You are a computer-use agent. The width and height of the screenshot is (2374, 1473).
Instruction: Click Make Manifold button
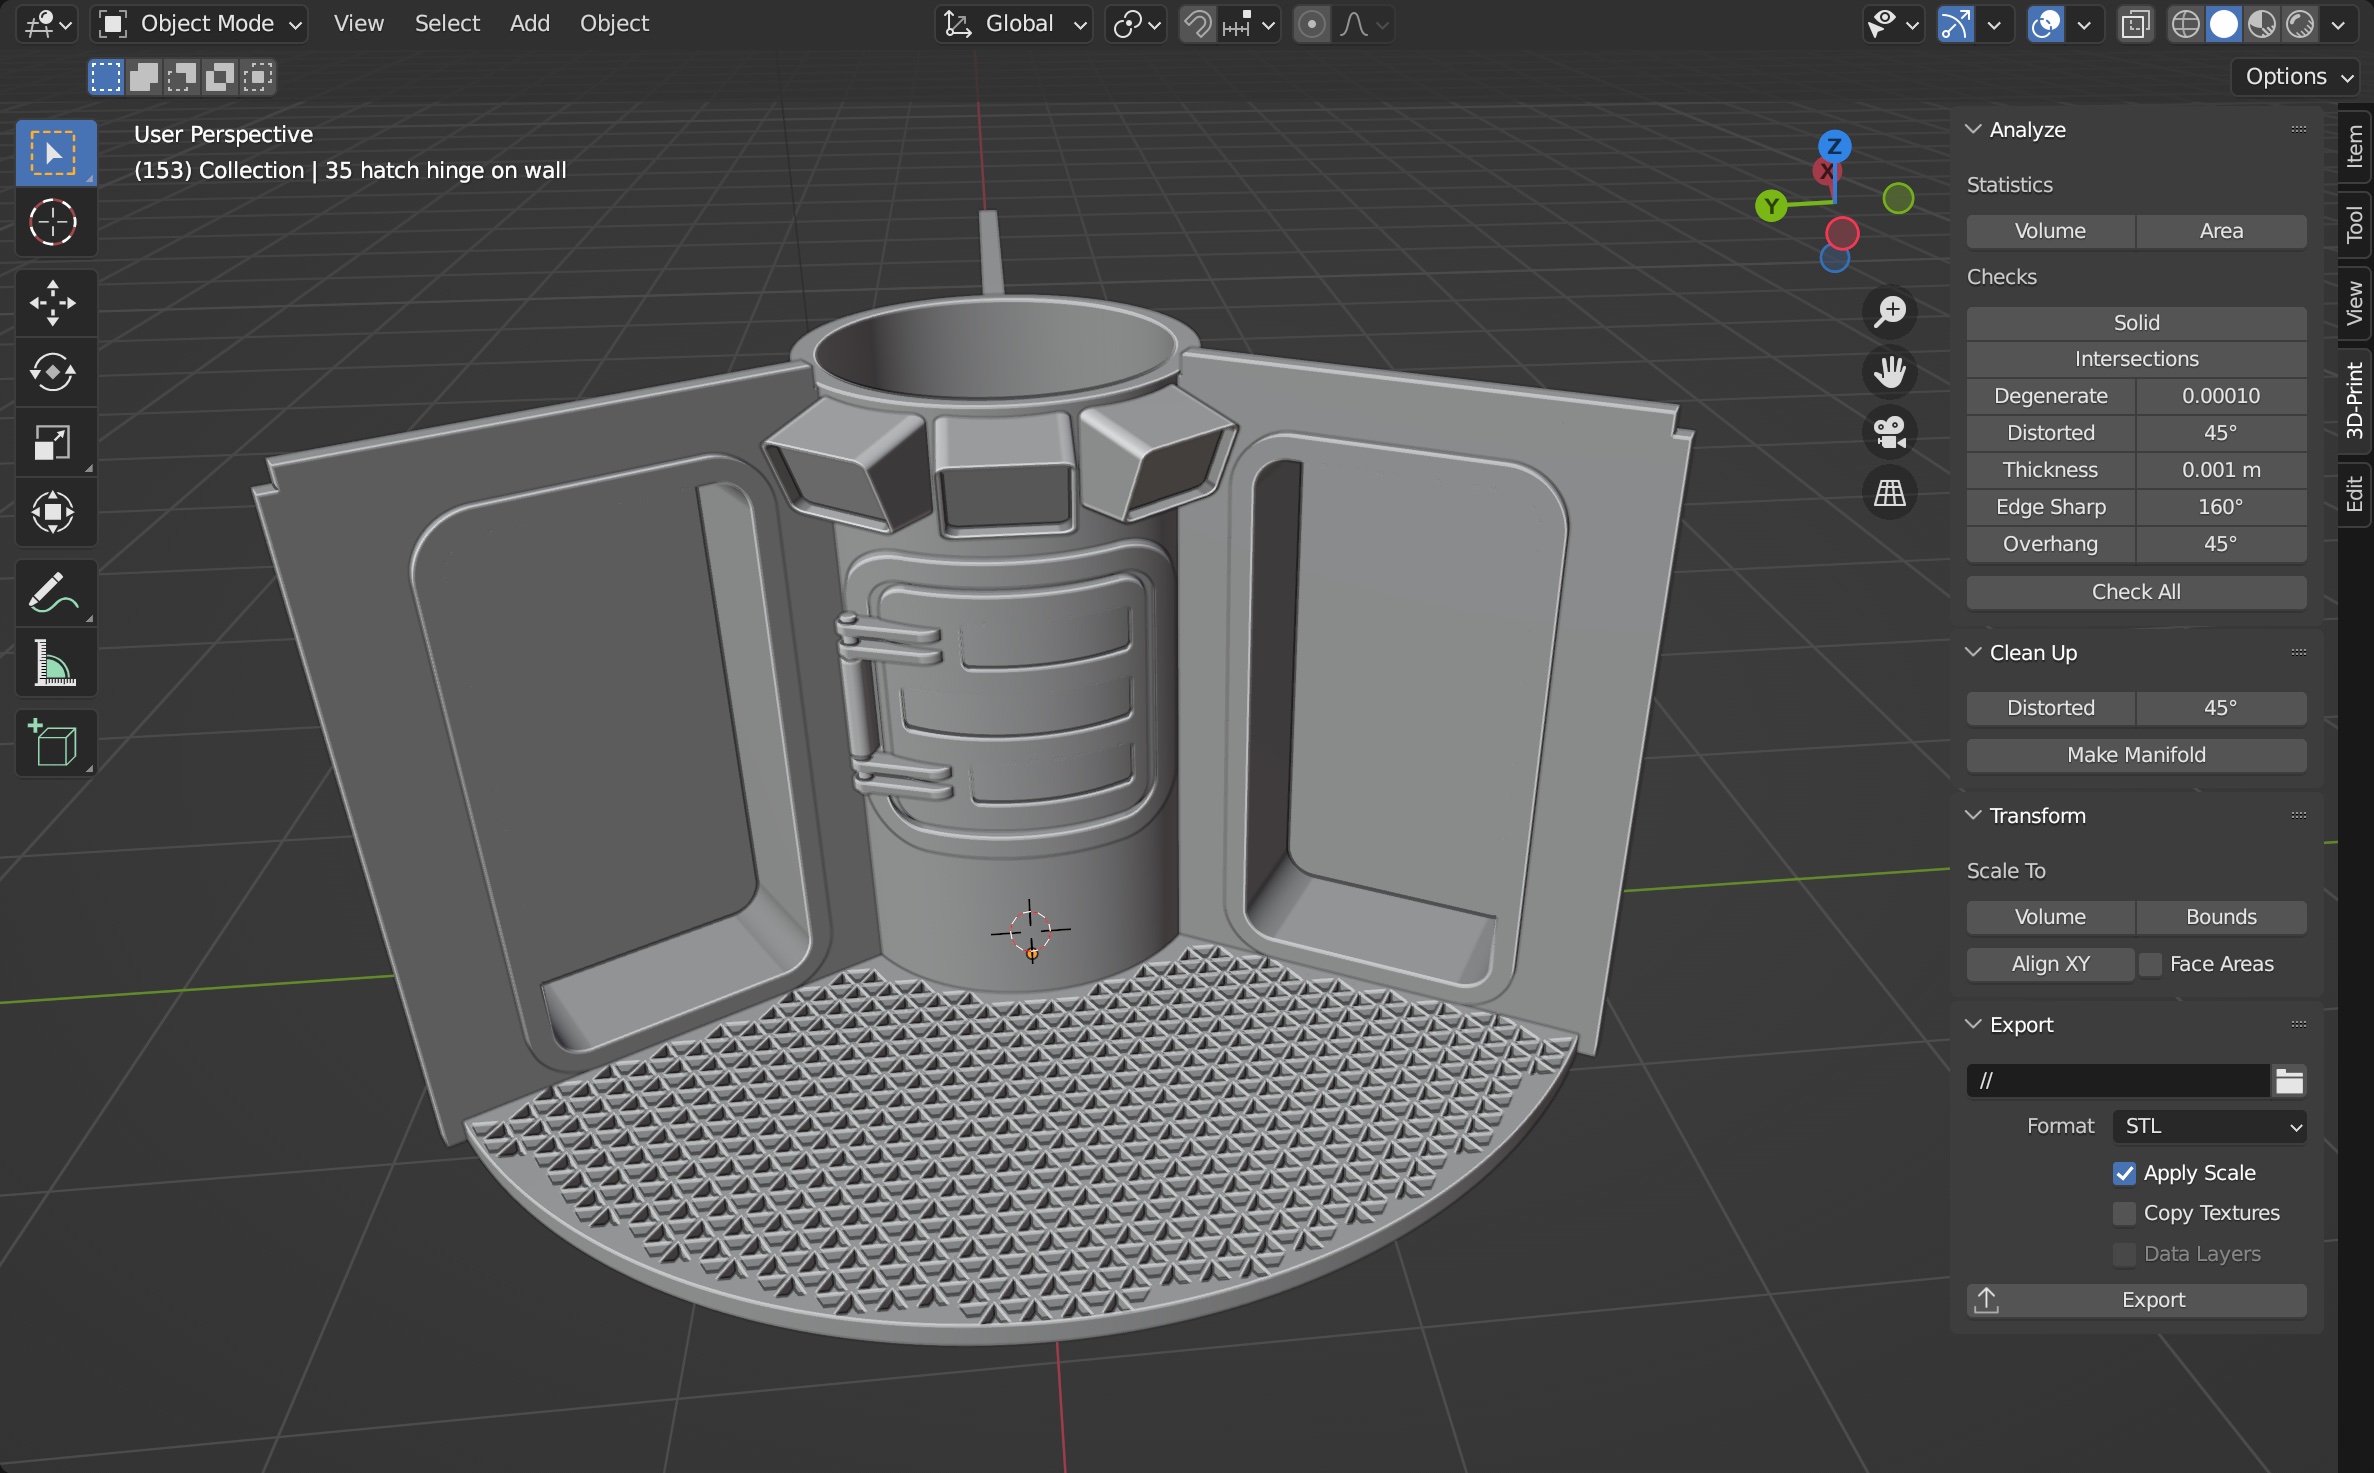tap(2136, 755)
